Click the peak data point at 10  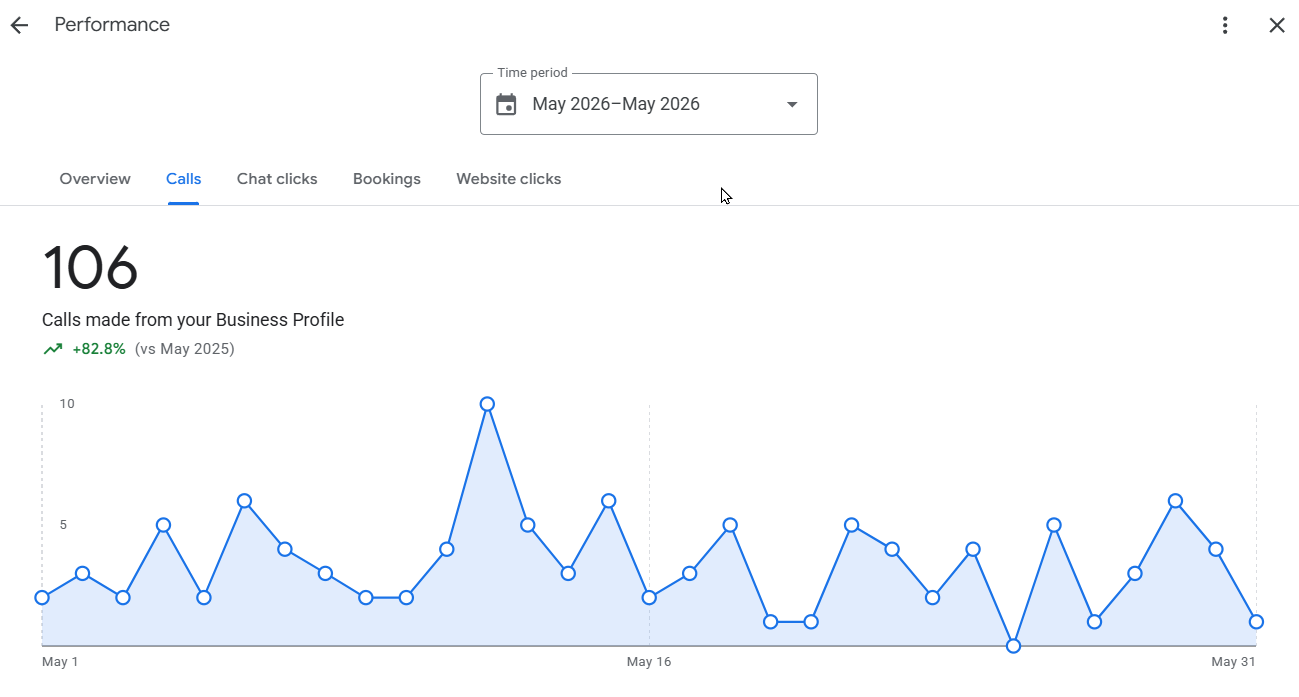point(487,404)
